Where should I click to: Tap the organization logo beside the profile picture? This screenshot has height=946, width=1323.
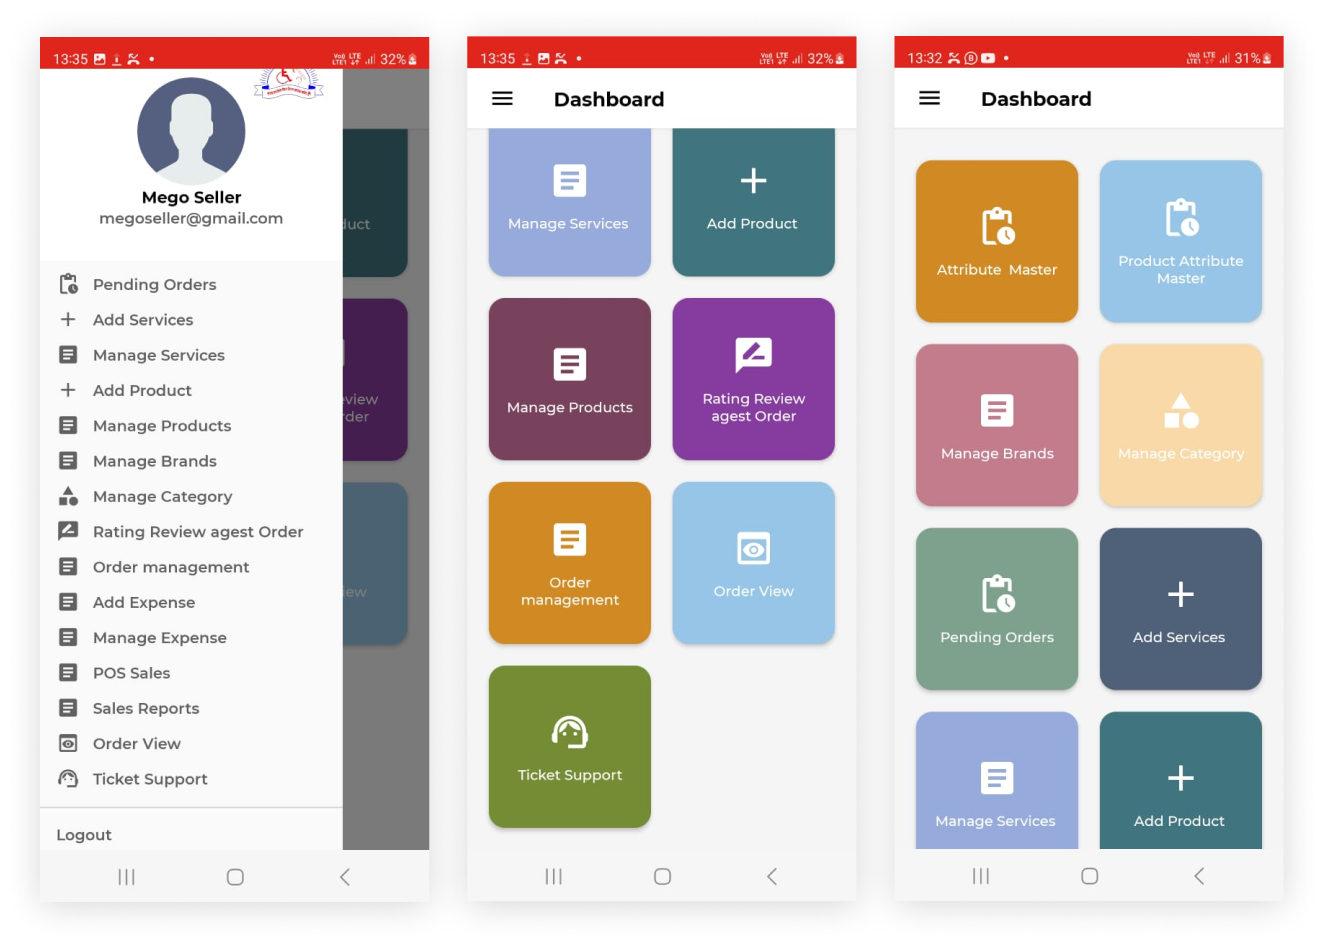pyautogui.click(x=288, y=83)
